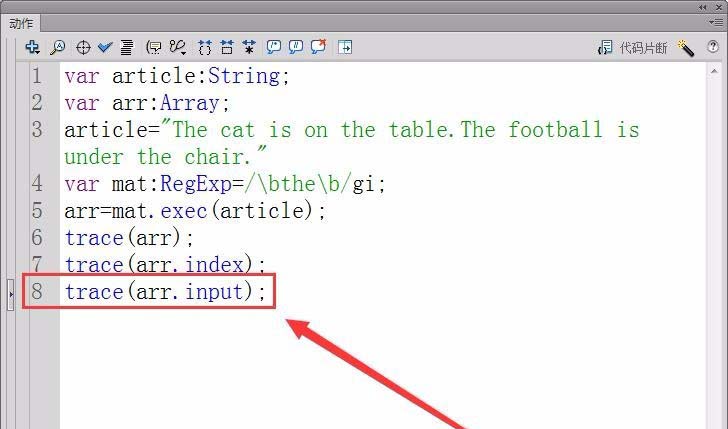Screen dimensions: 728x429
Task: Click the scrollbar up arrow in the code editor
Action: point(714,71)
